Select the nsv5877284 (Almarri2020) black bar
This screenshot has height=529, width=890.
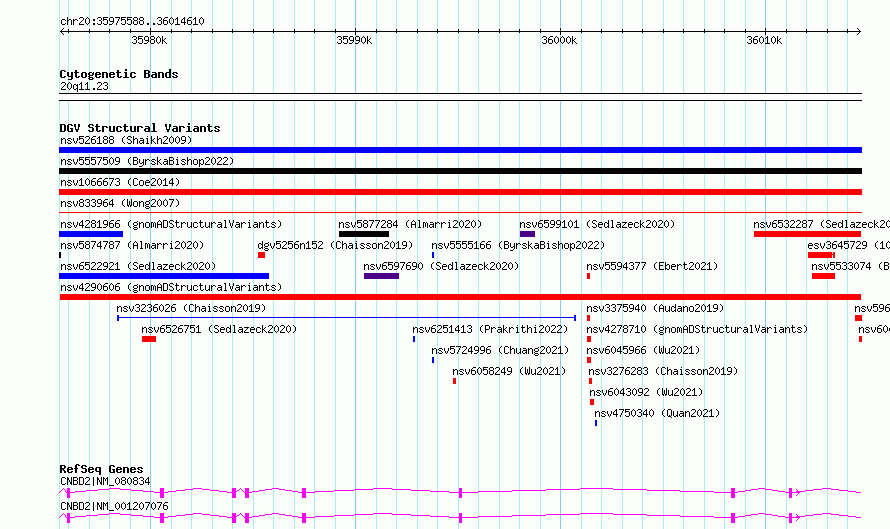pyautogui.click(x=364, y=234)
